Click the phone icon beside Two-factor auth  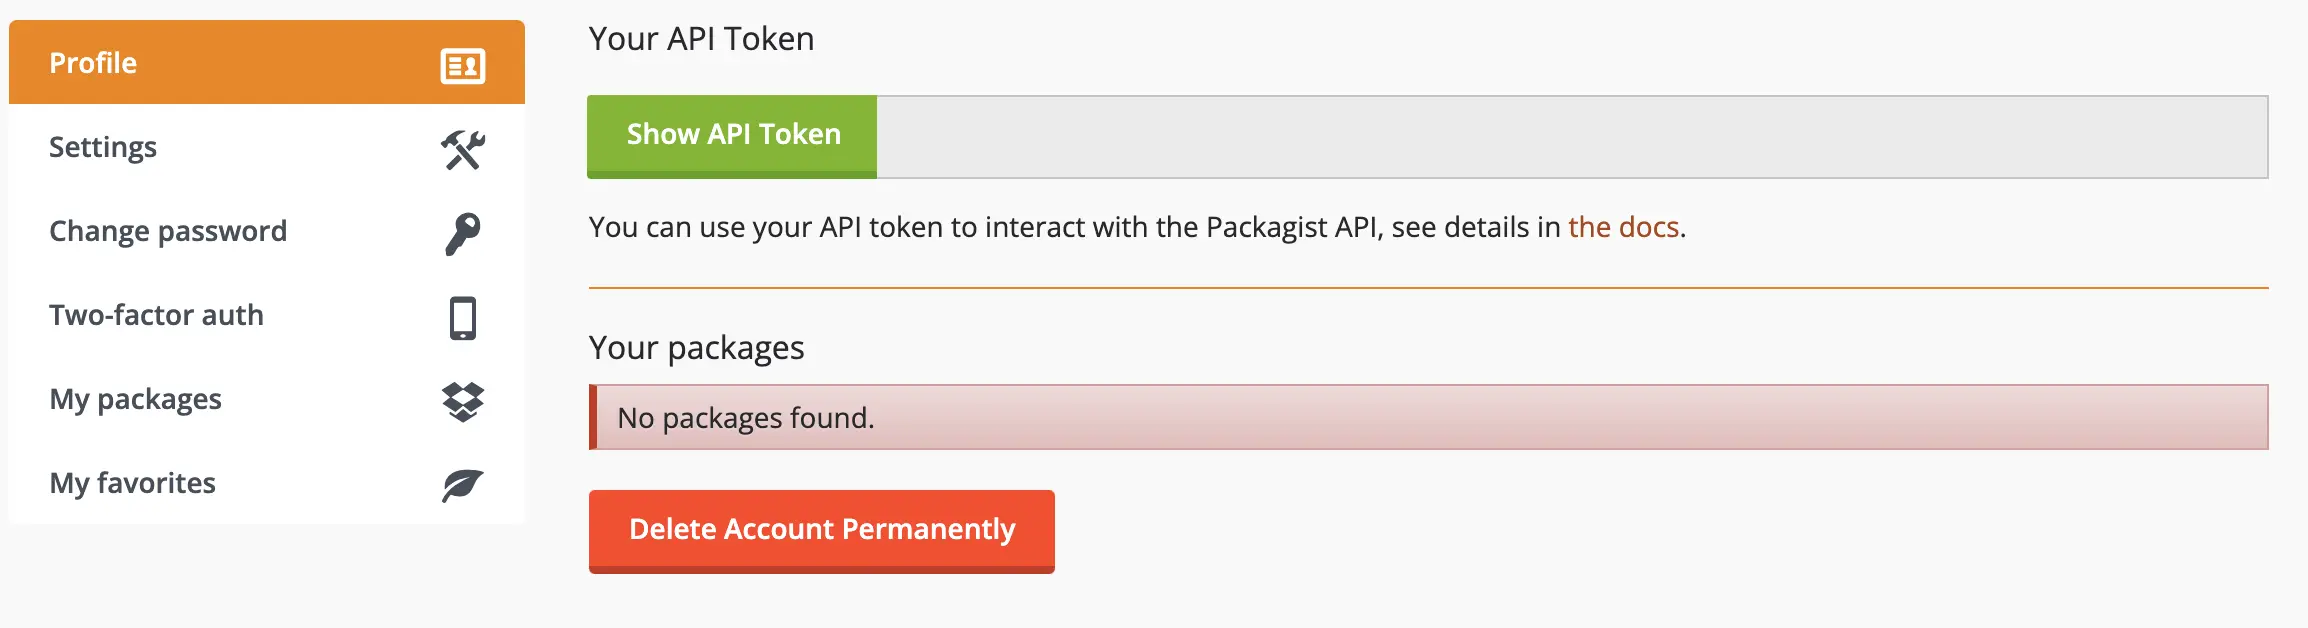[463, 316]
